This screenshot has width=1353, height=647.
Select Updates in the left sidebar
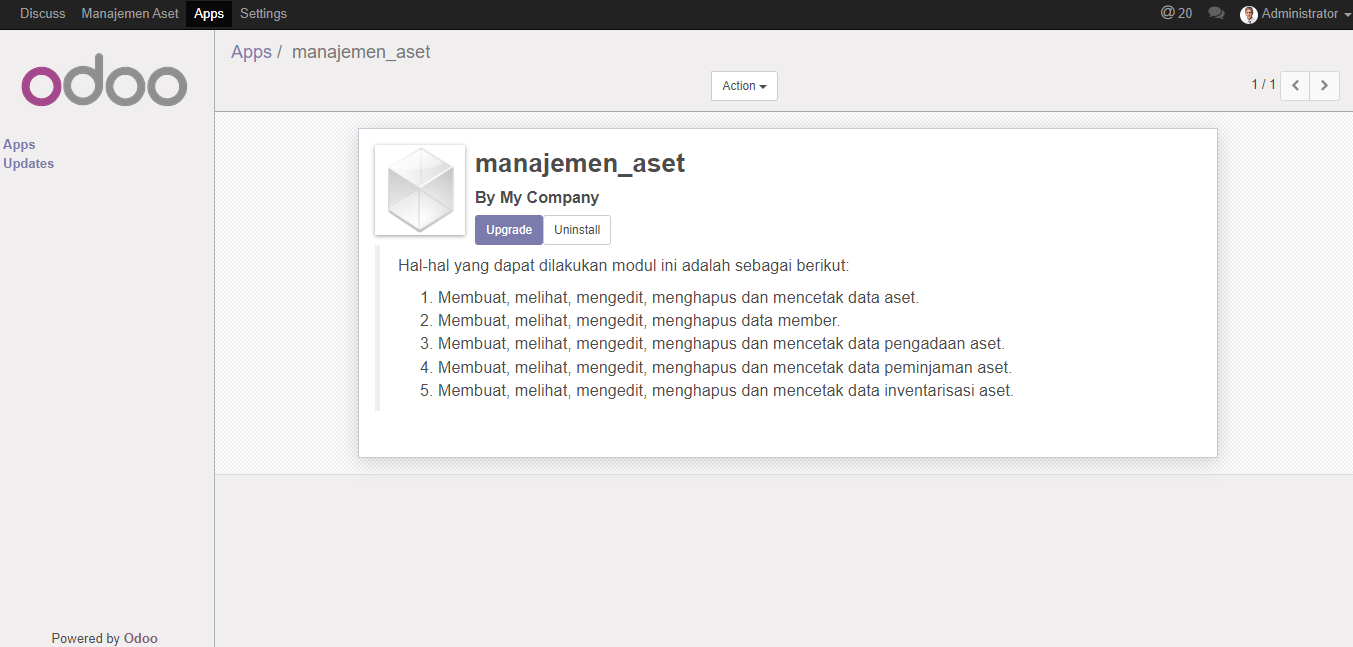(28, 164)
